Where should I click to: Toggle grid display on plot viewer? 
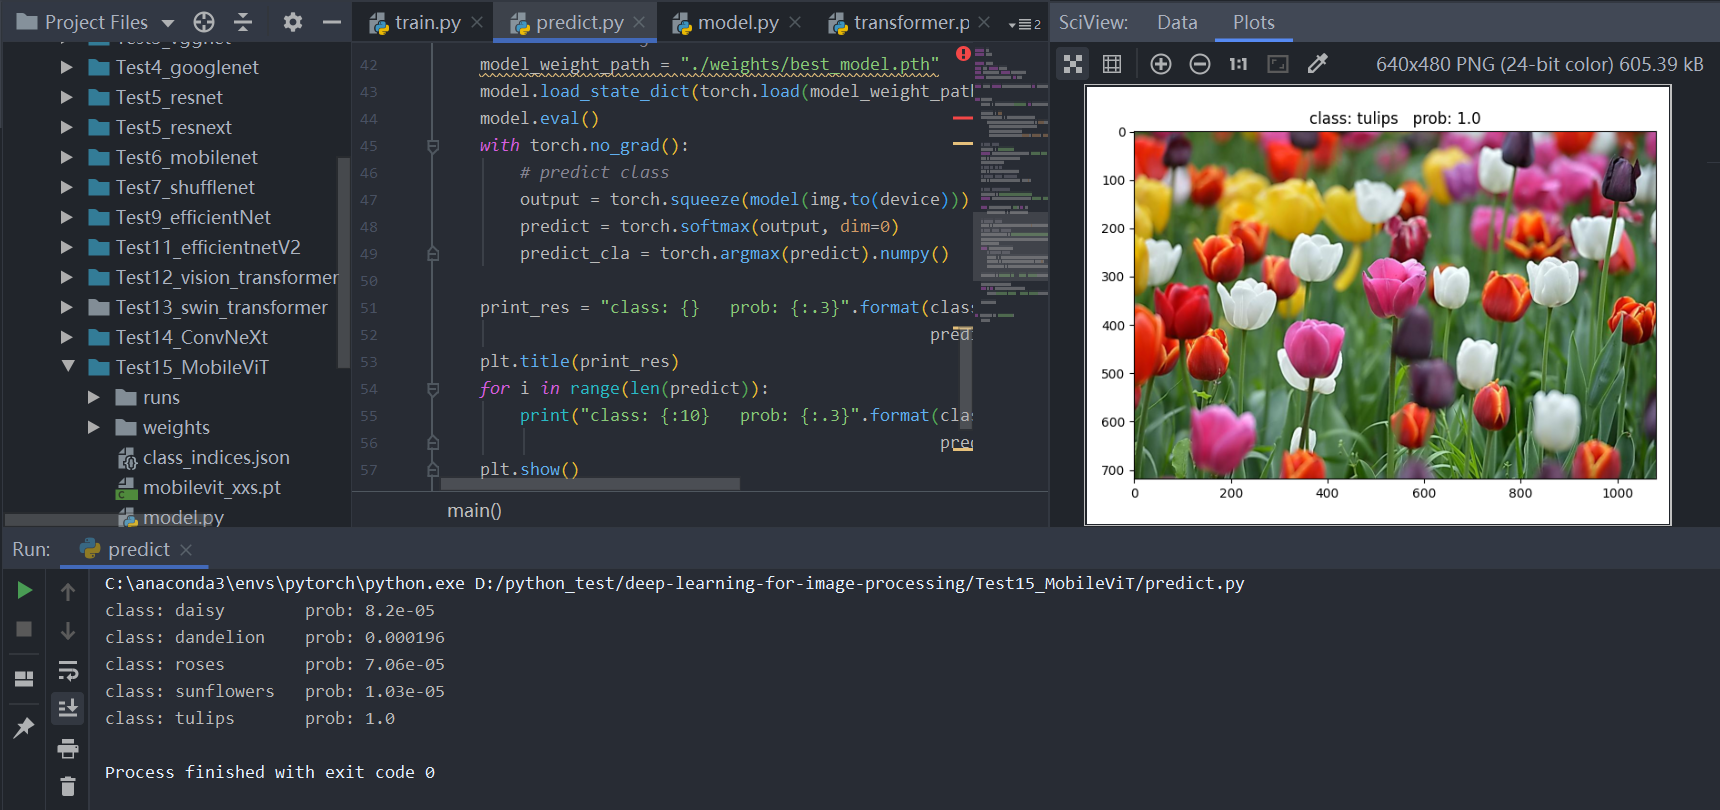(x=1112, y=64)
